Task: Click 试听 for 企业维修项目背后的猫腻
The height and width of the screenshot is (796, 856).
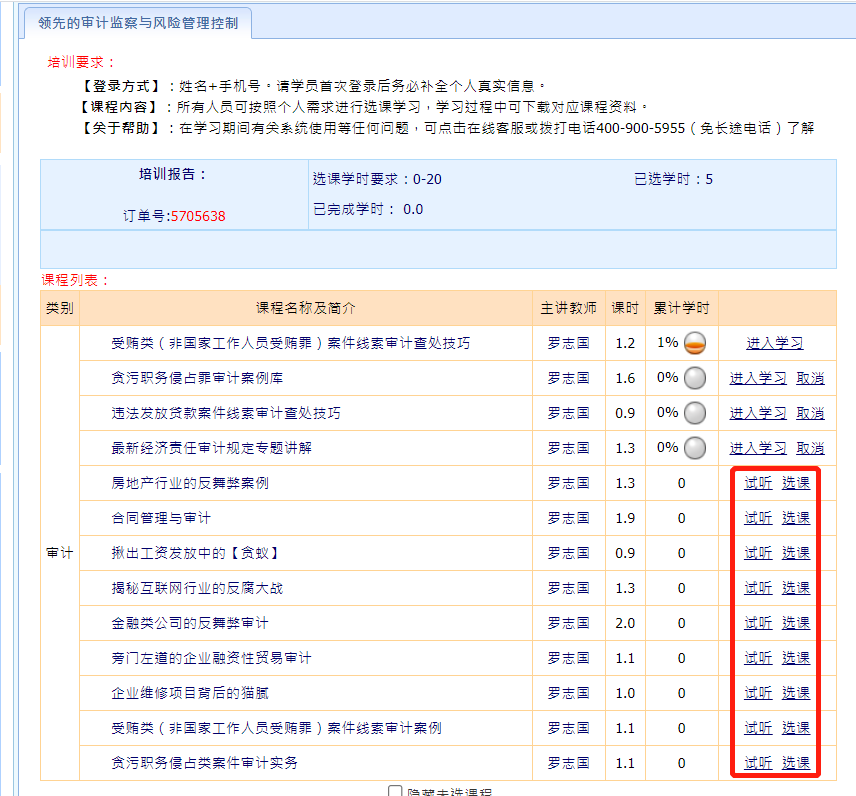Action: pos(758,693)
